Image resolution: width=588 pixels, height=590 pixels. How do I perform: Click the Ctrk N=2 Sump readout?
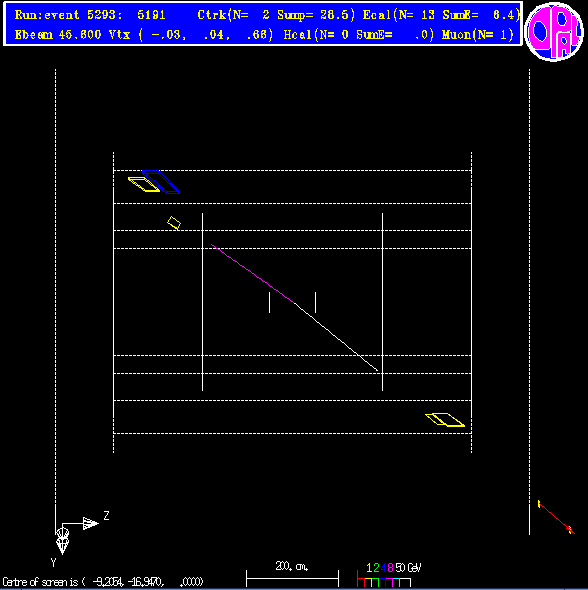[x=276, y=15]
